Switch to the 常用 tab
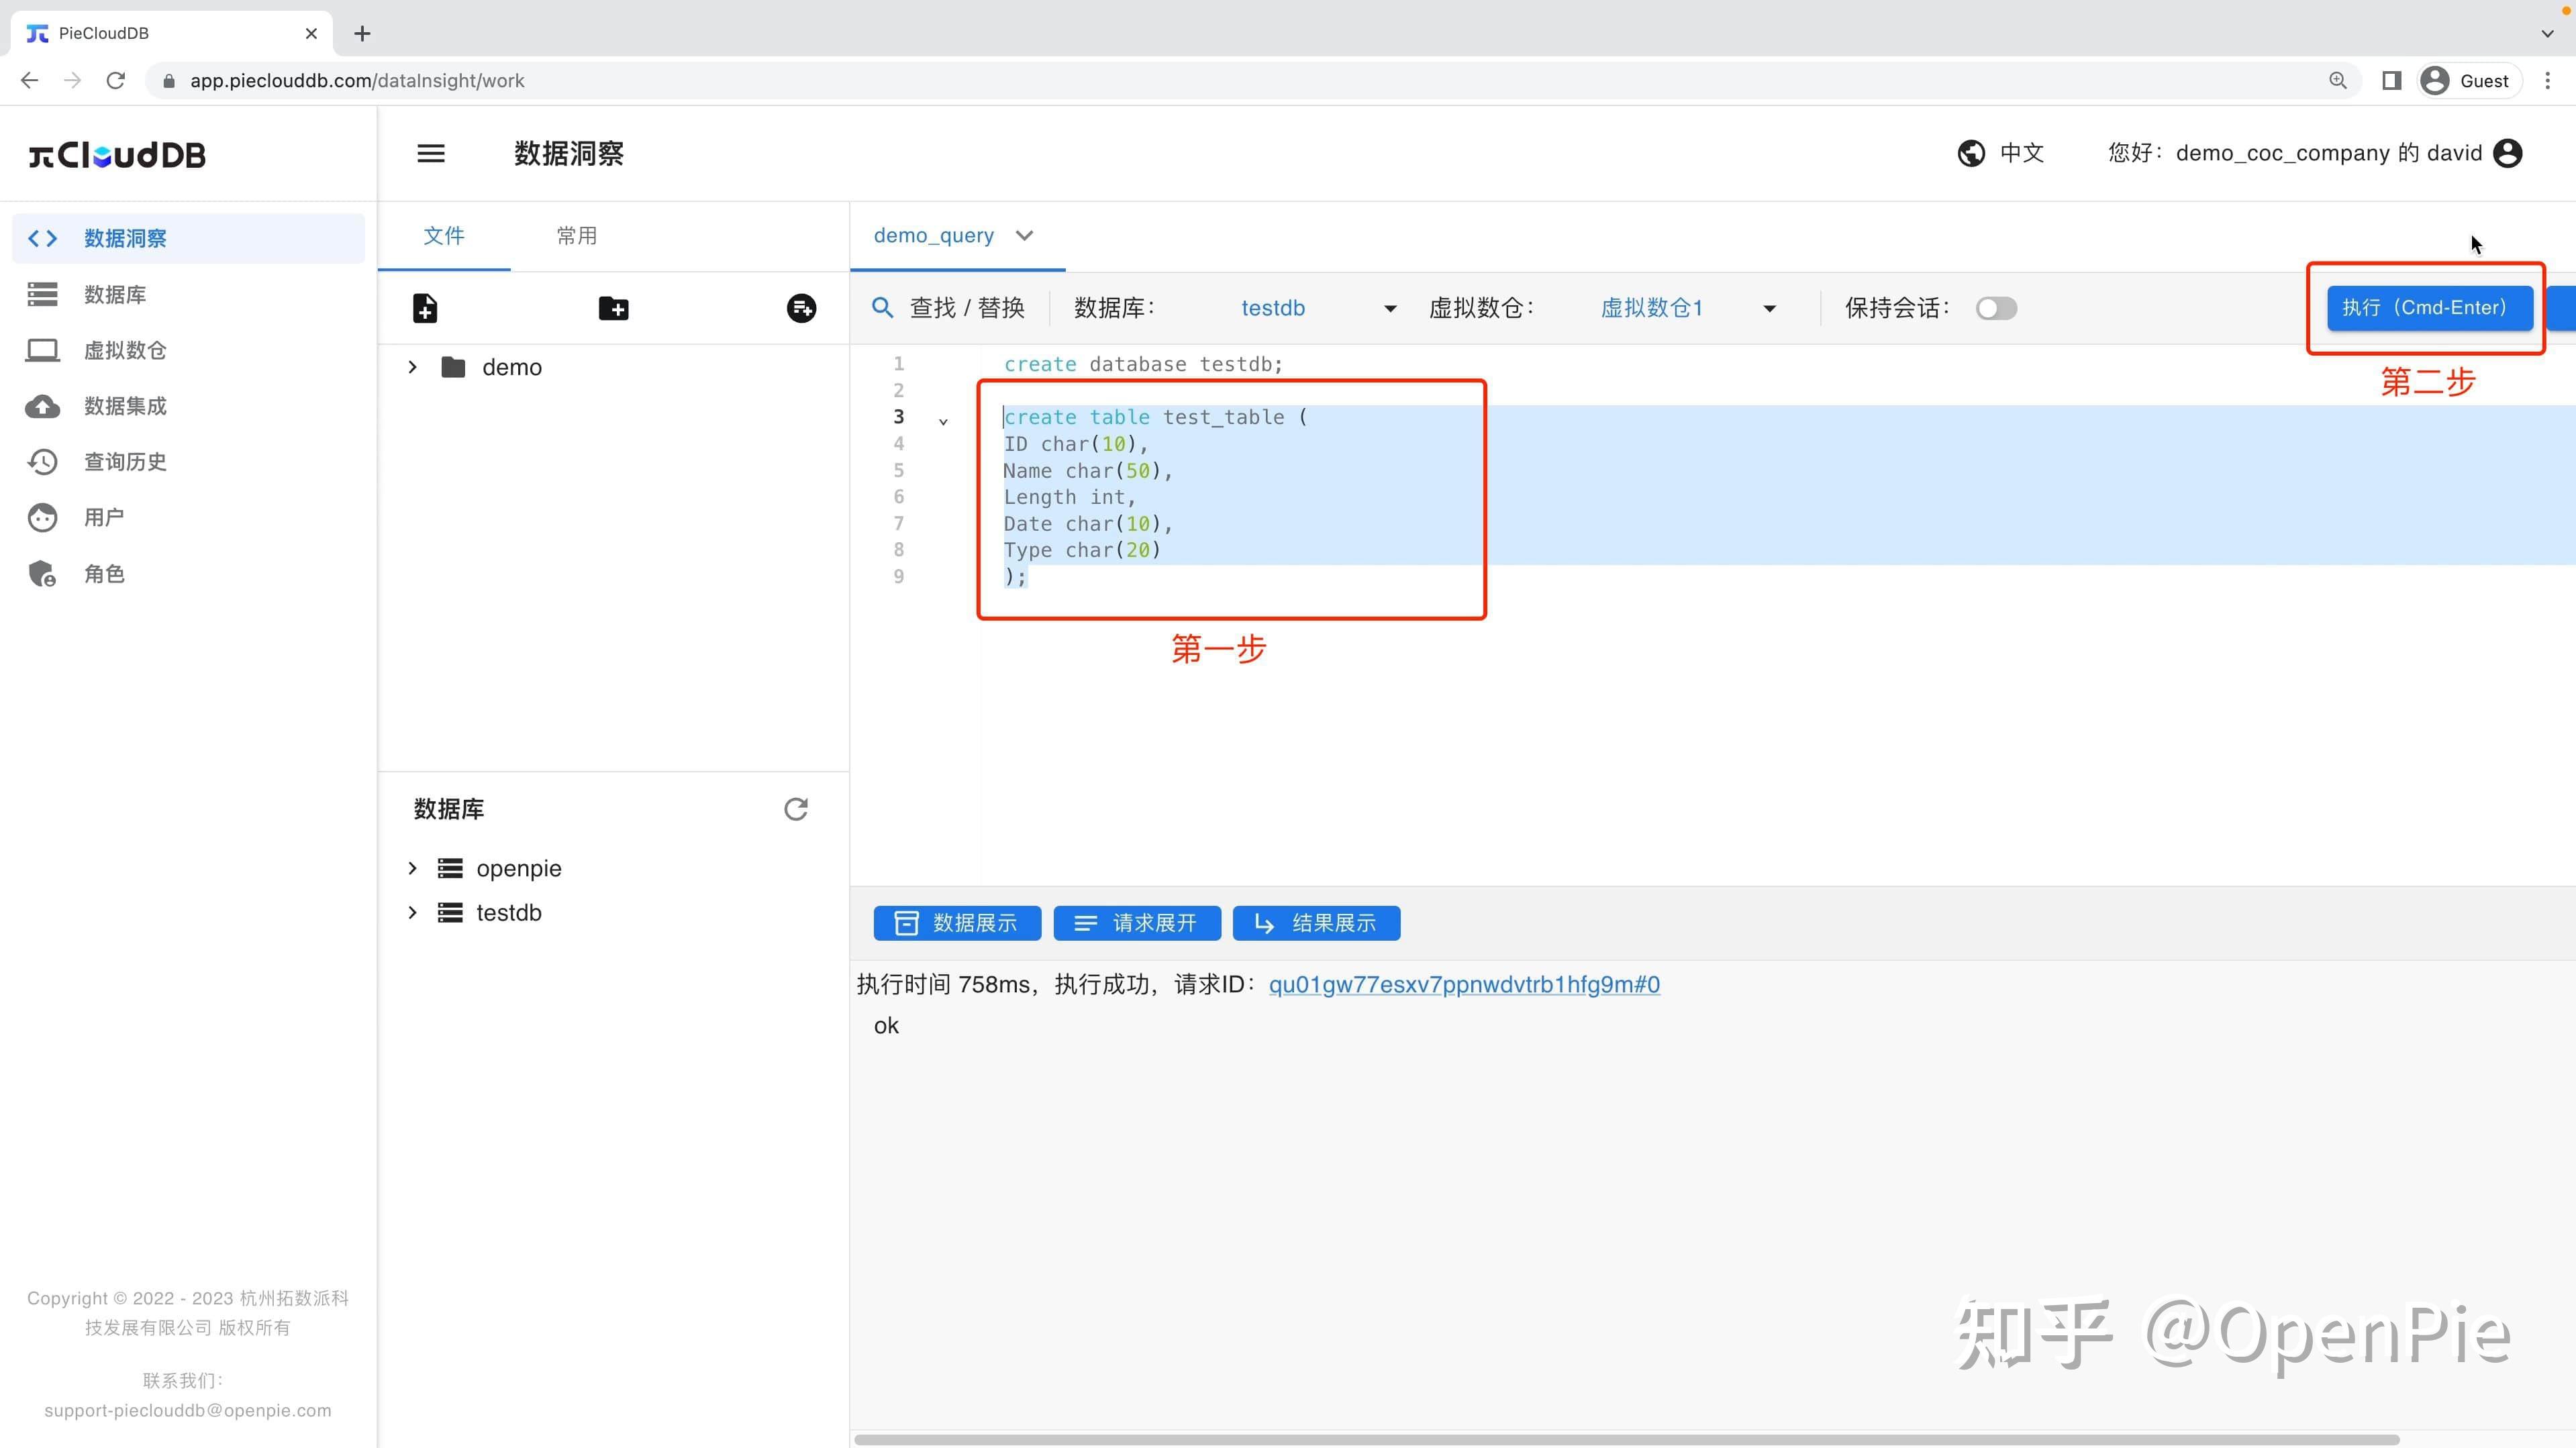2576x1448 pixels. coord(577,236)
